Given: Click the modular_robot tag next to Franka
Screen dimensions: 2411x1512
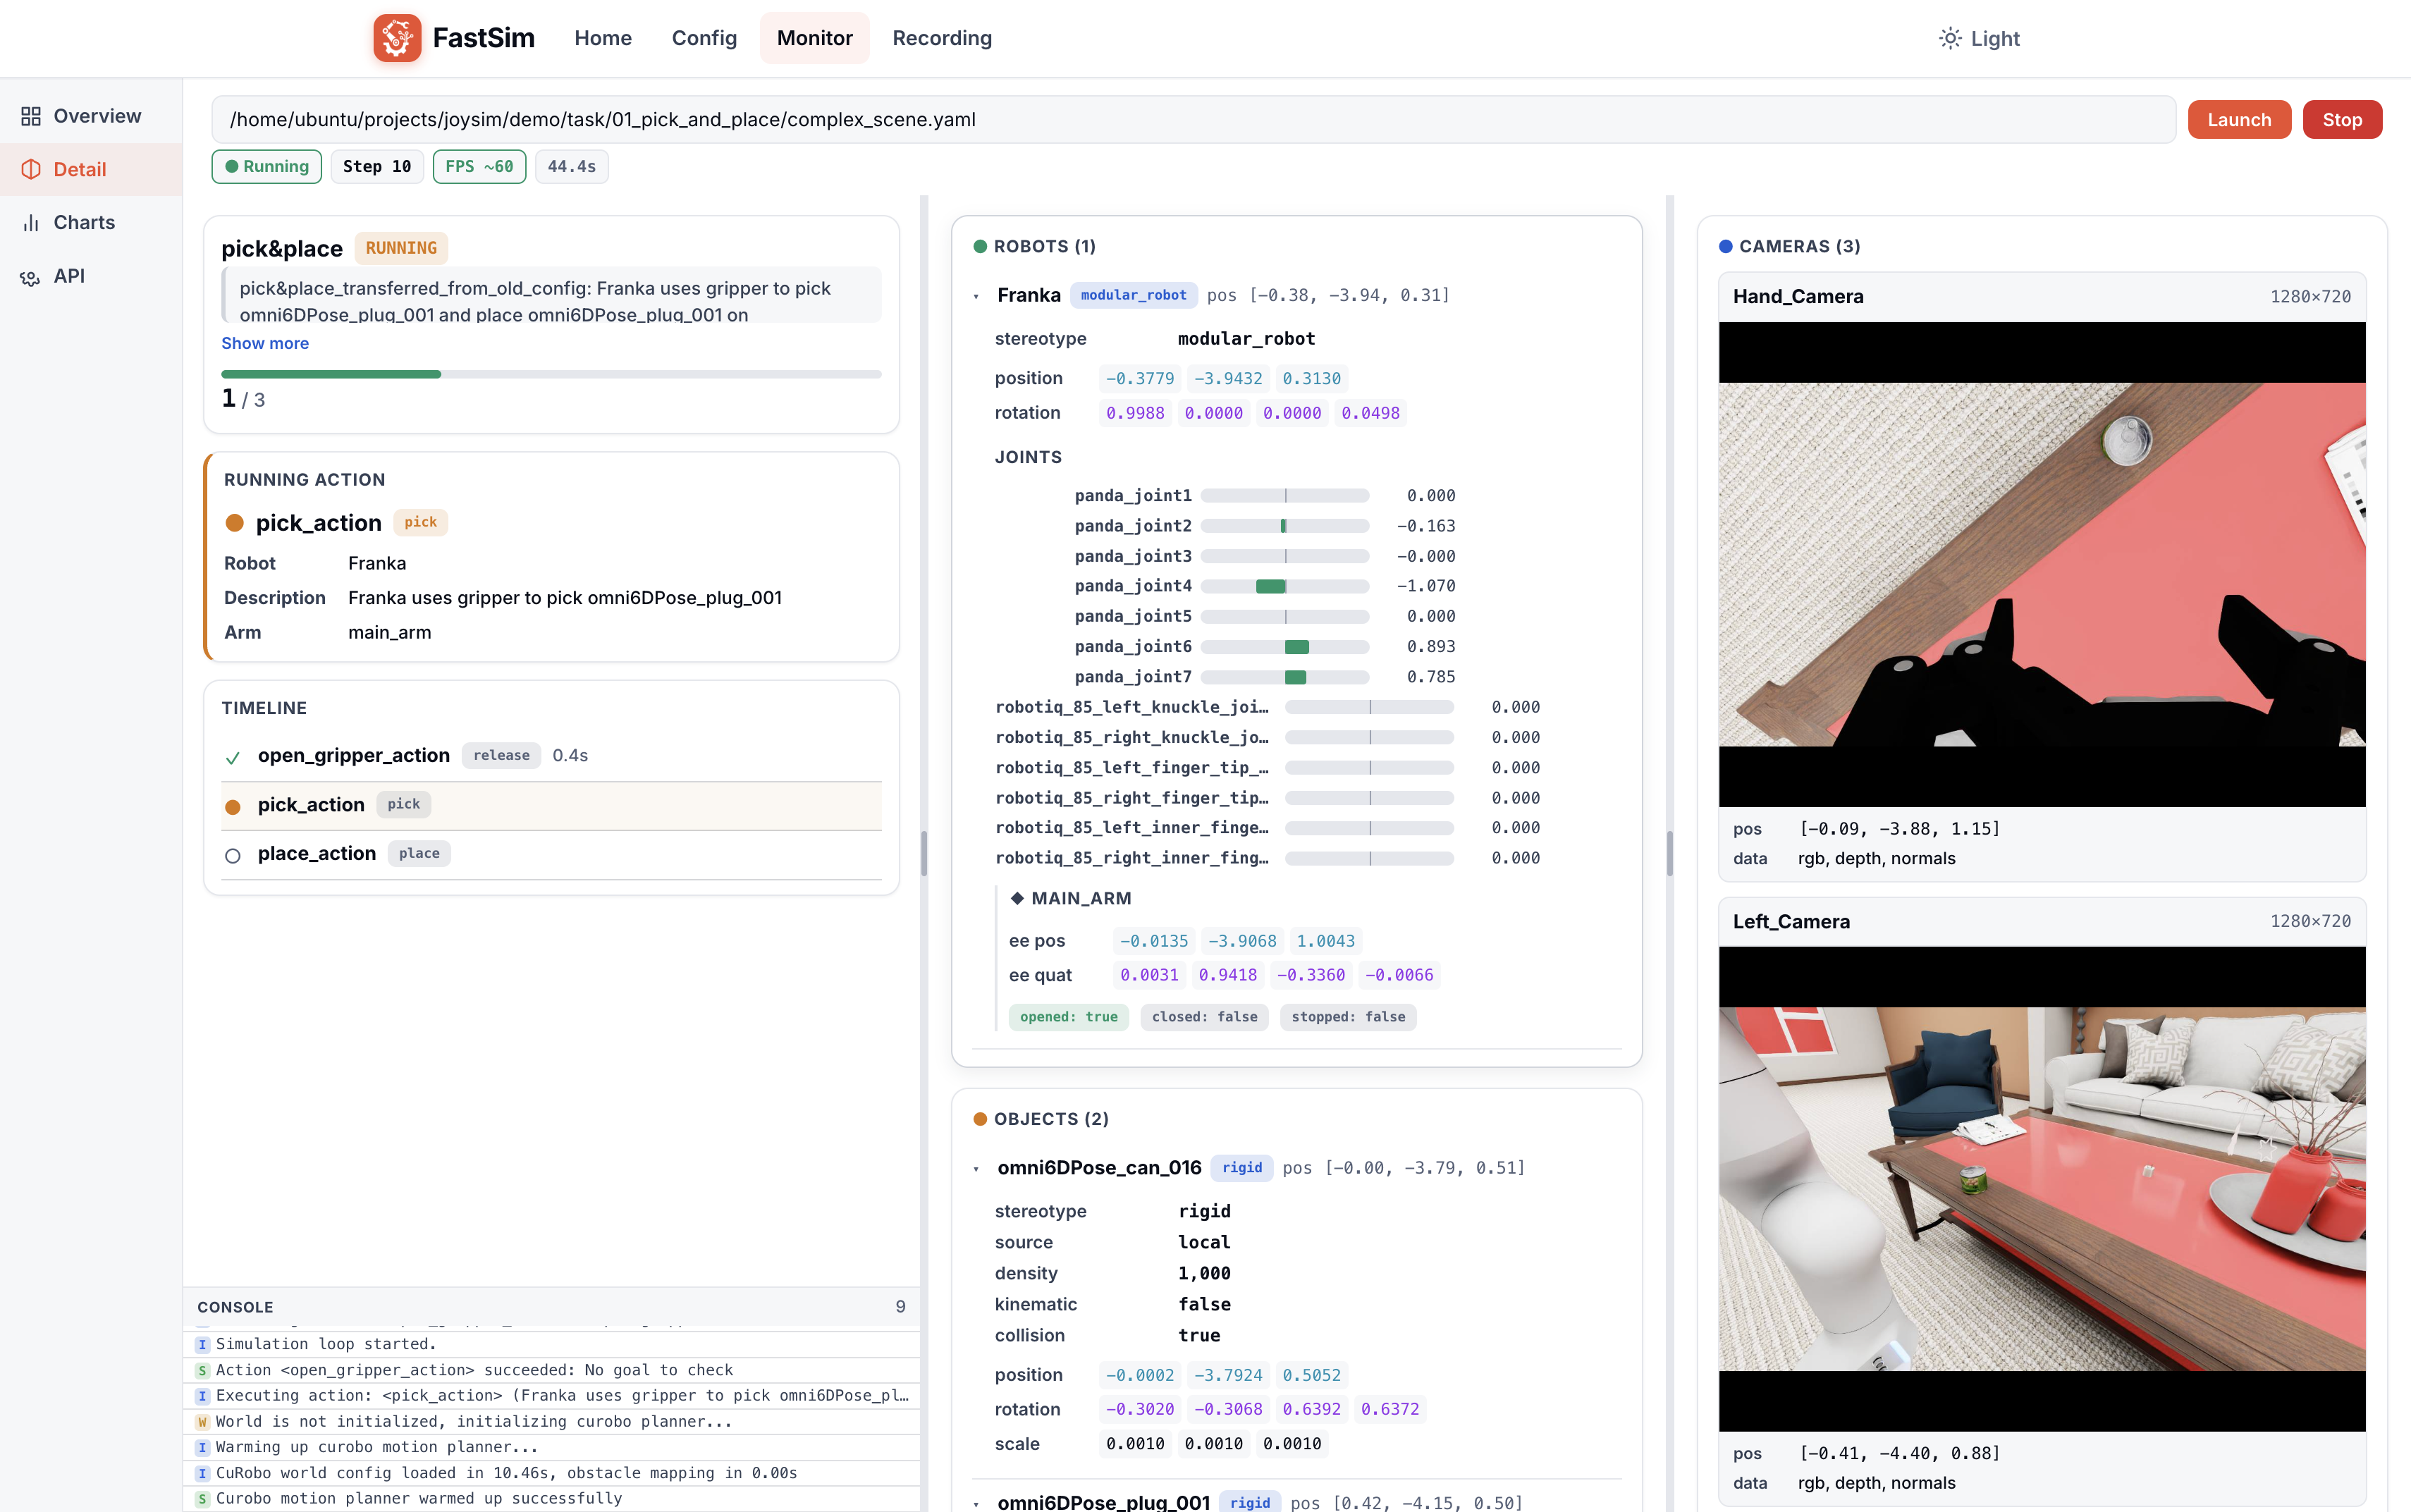Looking at the screenshot, I should tap(1133, 295).
